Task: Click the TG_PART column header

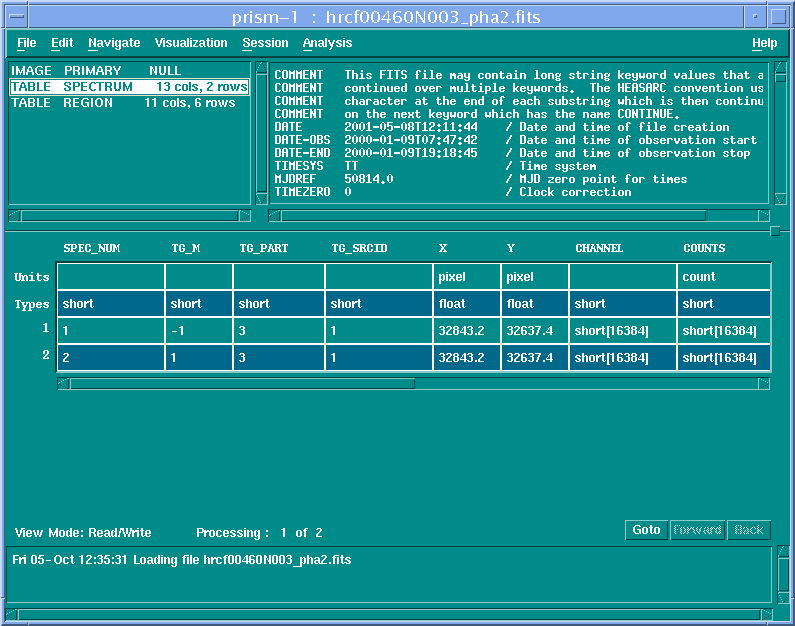Action: [x=264, y=248]
